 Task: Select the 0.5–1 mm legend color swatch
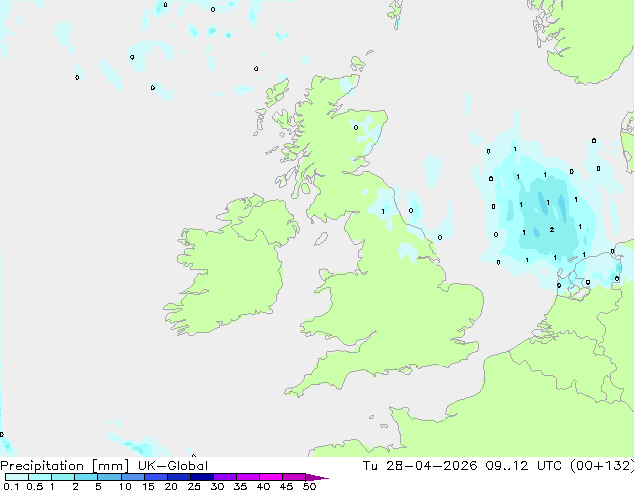pyautogui.click(x=40, y=477)
